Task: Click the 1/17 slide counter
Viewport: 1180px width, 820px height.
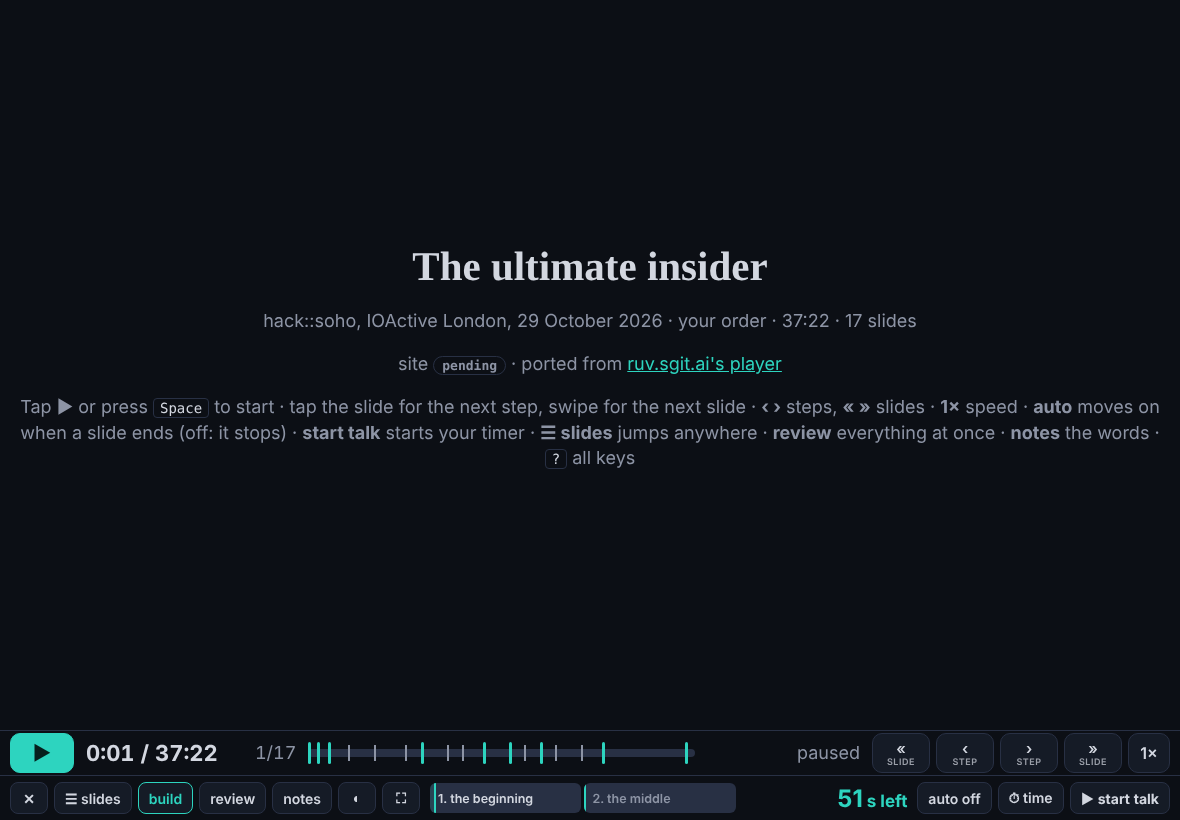Action: tap(275, 753)
